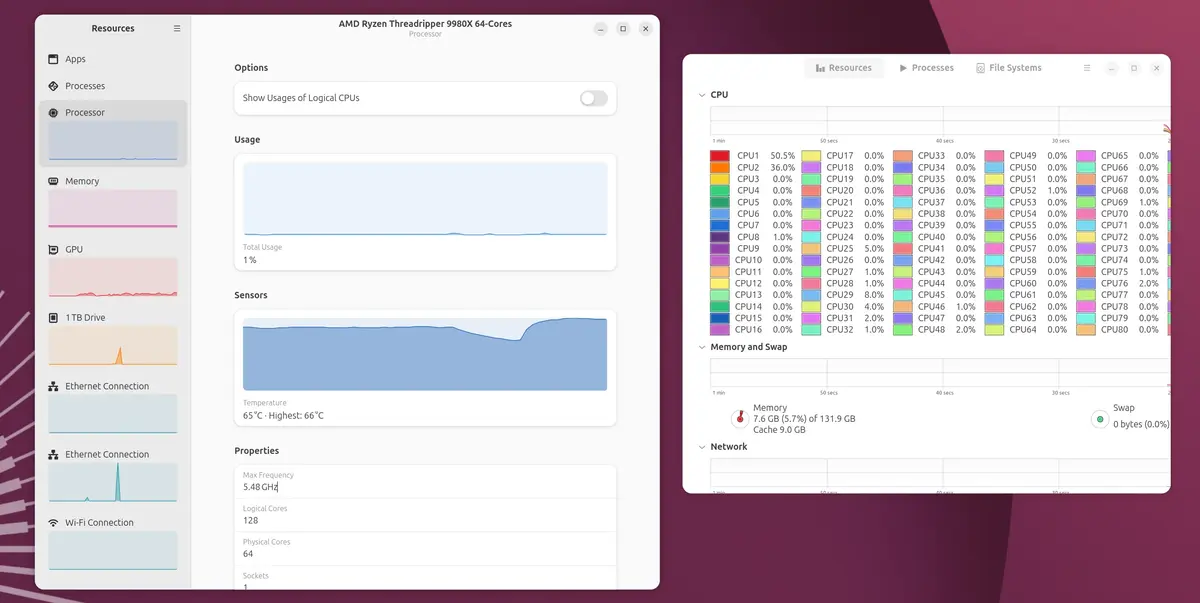This screenshot has width=1200, height=603.
Task: Open the 1 TB Drive section
Action: 113,338
